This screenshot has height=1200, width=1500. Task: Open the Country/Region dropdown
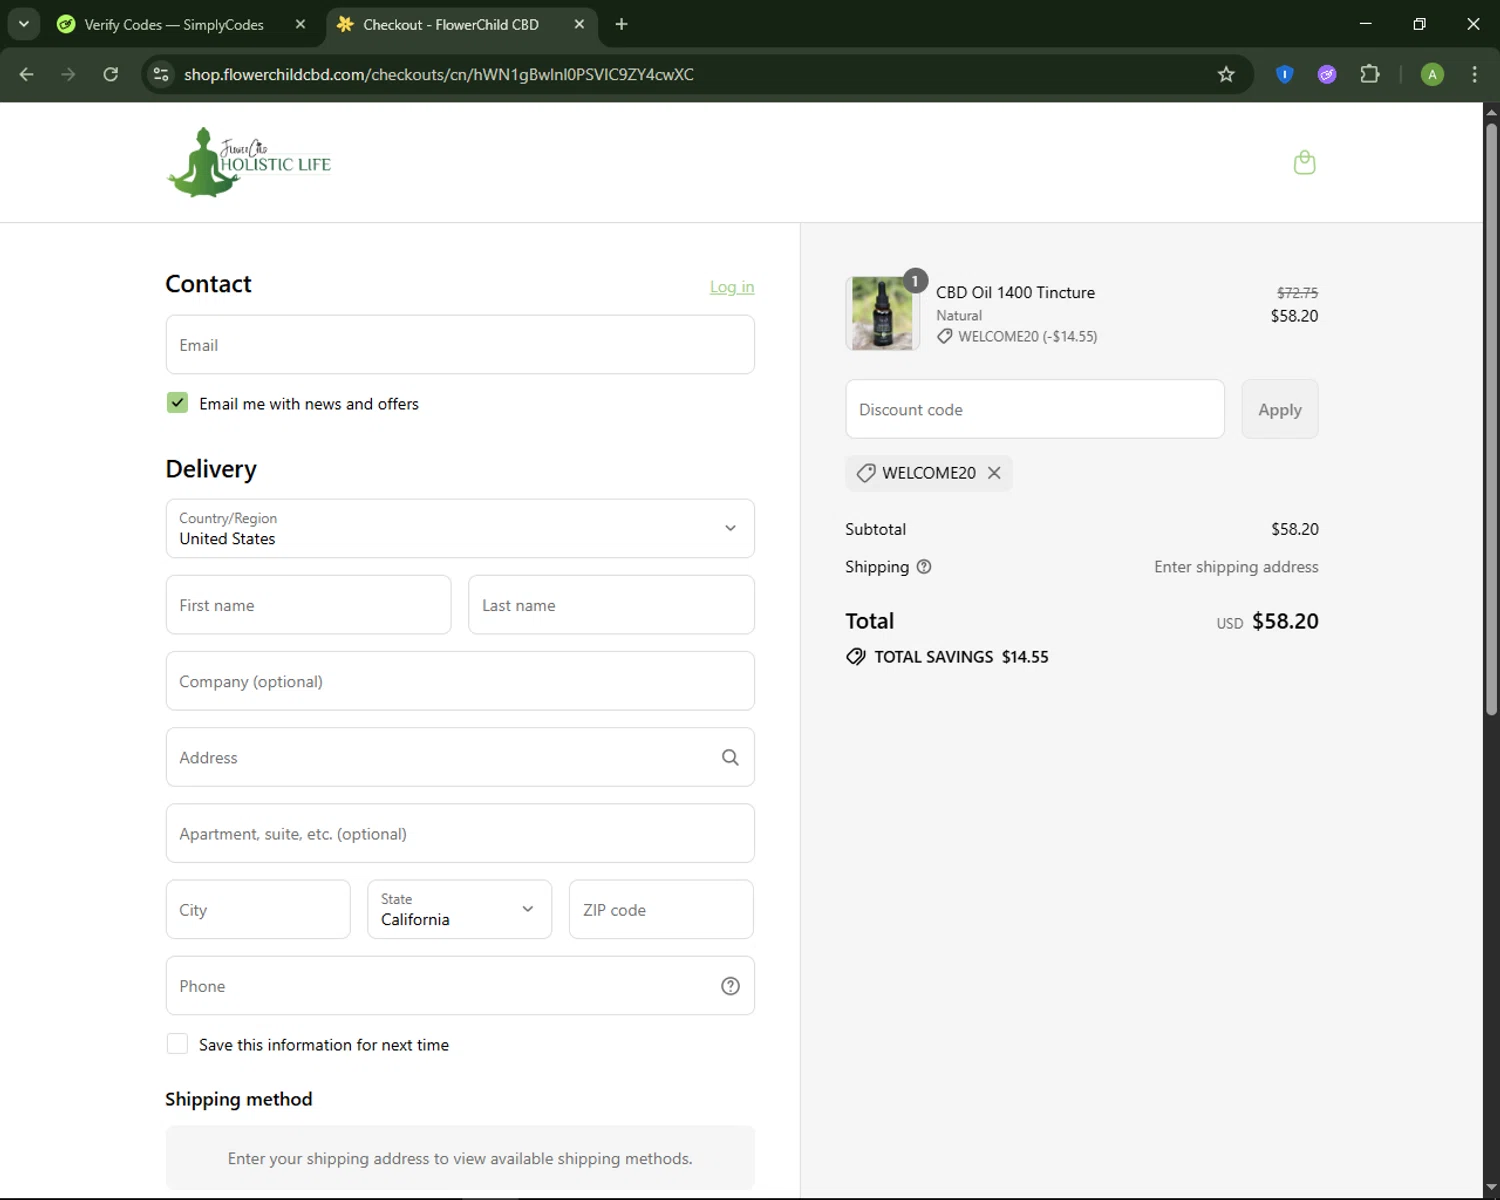coord(460,528)
